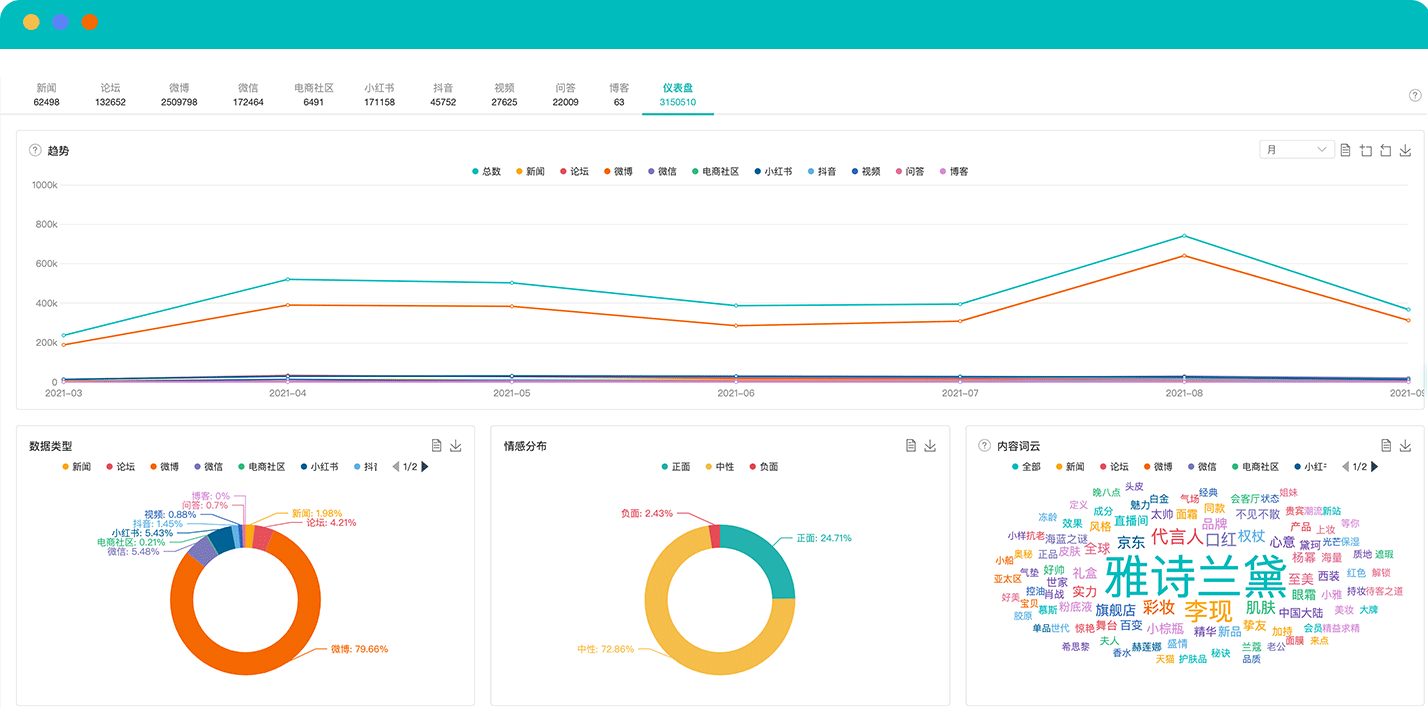
Task: Switch to the 博客 tab
Action: click(619, 95)
